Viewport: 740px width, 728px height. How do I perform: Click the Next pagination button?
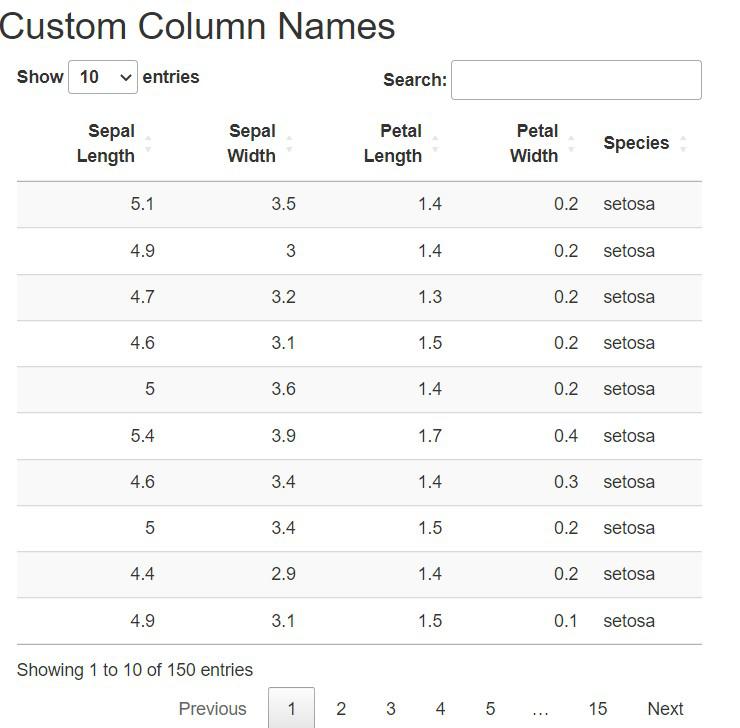[x=665, y=708]
